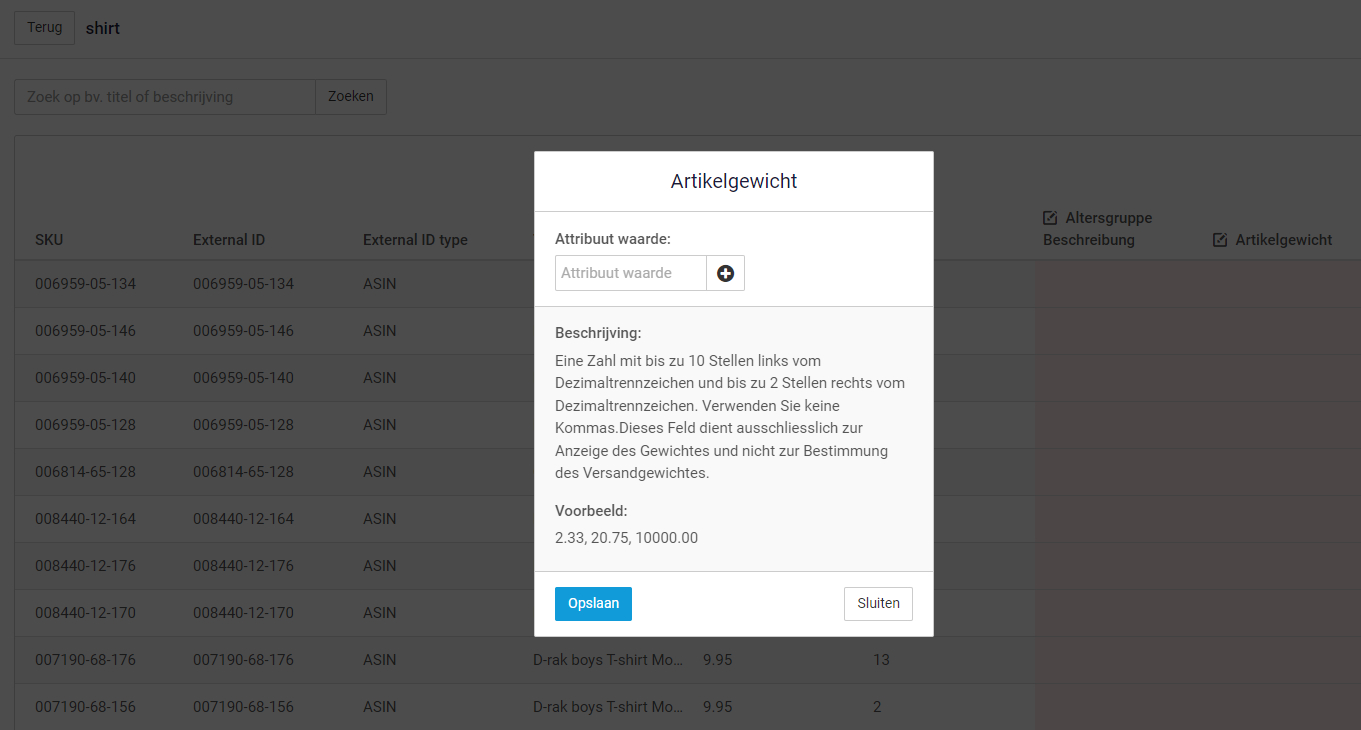This screenshot has height=730, width=1361.
Task: Click the 9.95 price in row 007190-68-176
Action: point(717,660)
